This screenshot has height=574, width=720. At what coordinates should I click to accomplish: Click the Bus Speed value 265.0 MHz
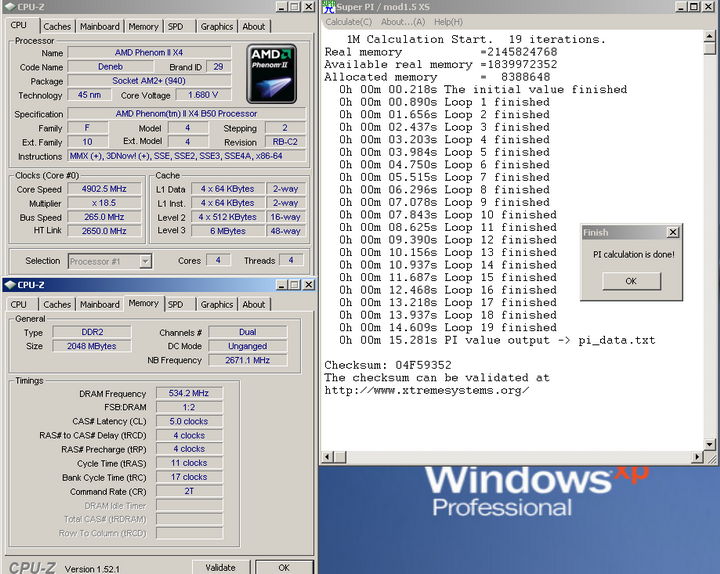pos(104,217)
